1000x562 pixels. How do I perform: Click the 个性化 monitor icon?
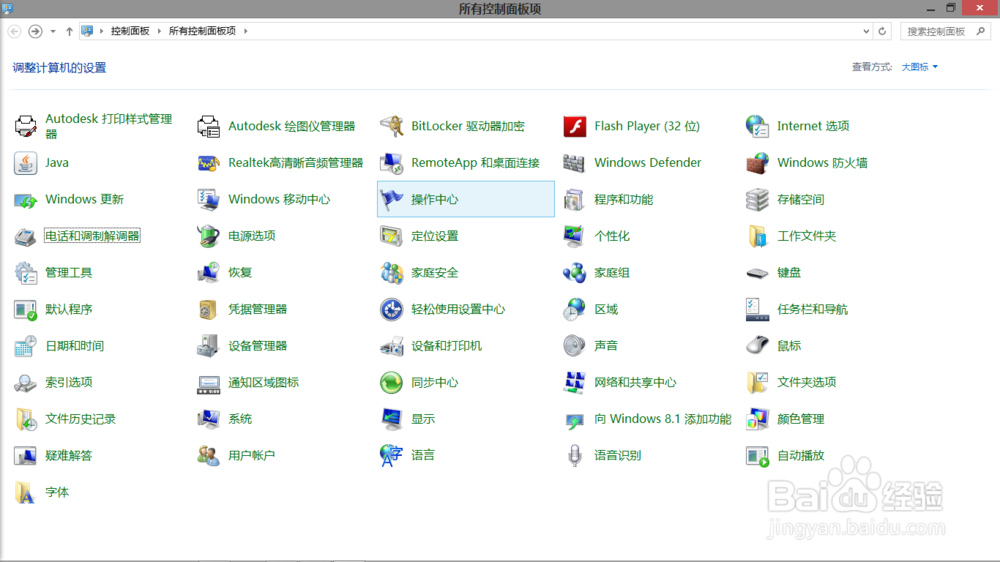point(575,236)
